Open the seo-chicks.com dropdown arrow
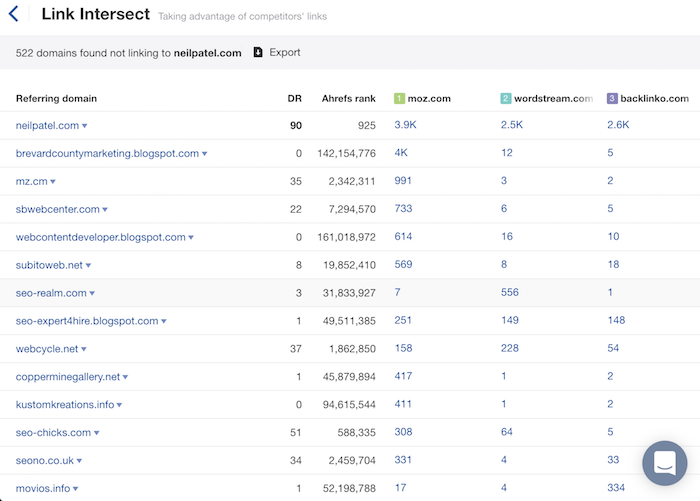The image size is (700, 501). [96, 433]
